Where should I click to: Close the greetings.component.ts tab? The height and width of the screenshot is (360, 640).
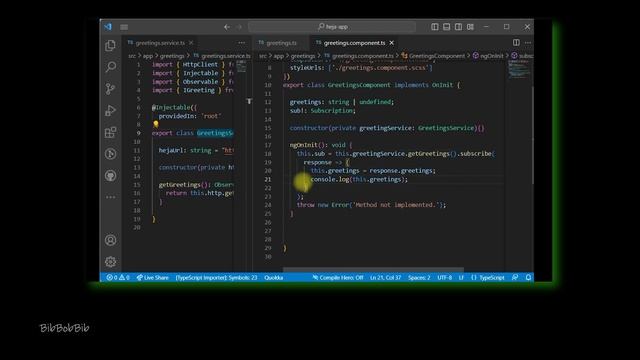coord(392,43)
